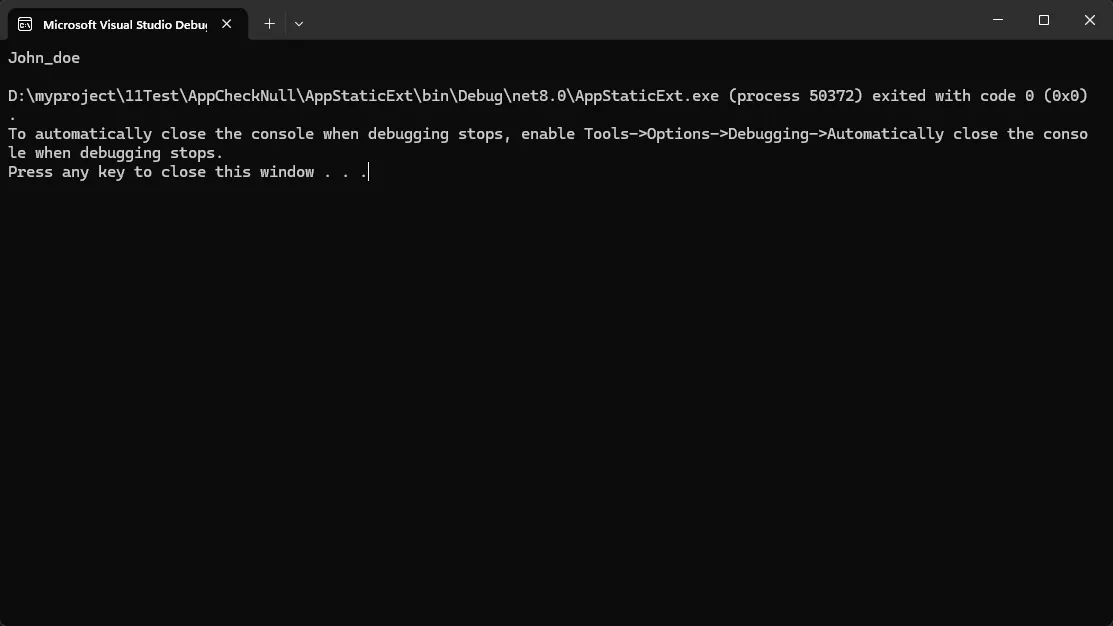Close the terminal window
Image resolution: width=1113 pixels, height=626 pixels.
click(x=1090, y=20)
